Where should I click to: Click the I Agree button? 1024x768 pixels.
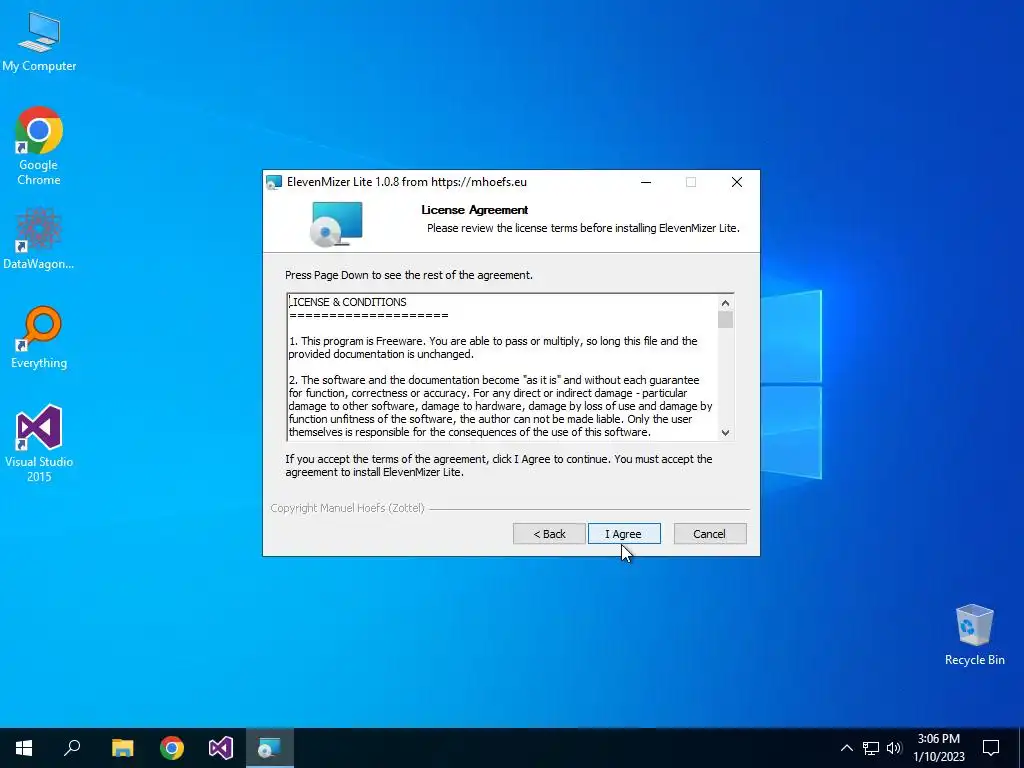tap(624, 534)
